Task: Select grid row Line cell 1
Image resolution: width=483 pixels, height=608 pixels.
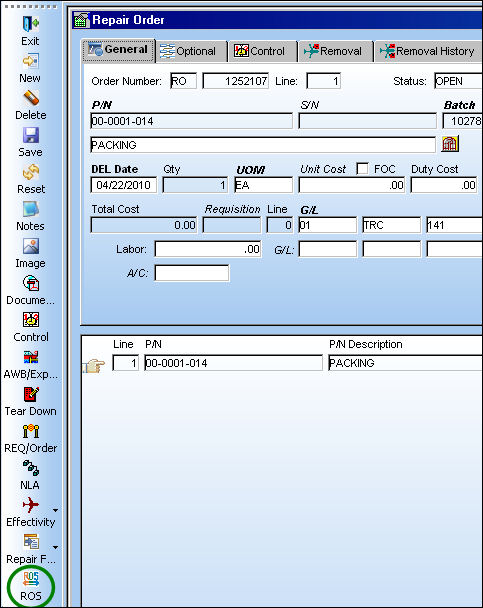Action: (126, 363)
